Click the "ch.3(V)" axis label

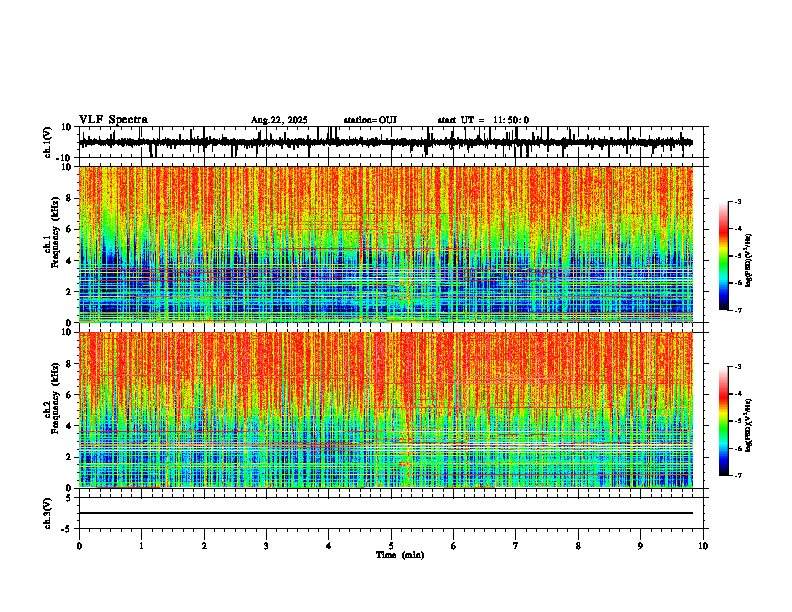47,513
